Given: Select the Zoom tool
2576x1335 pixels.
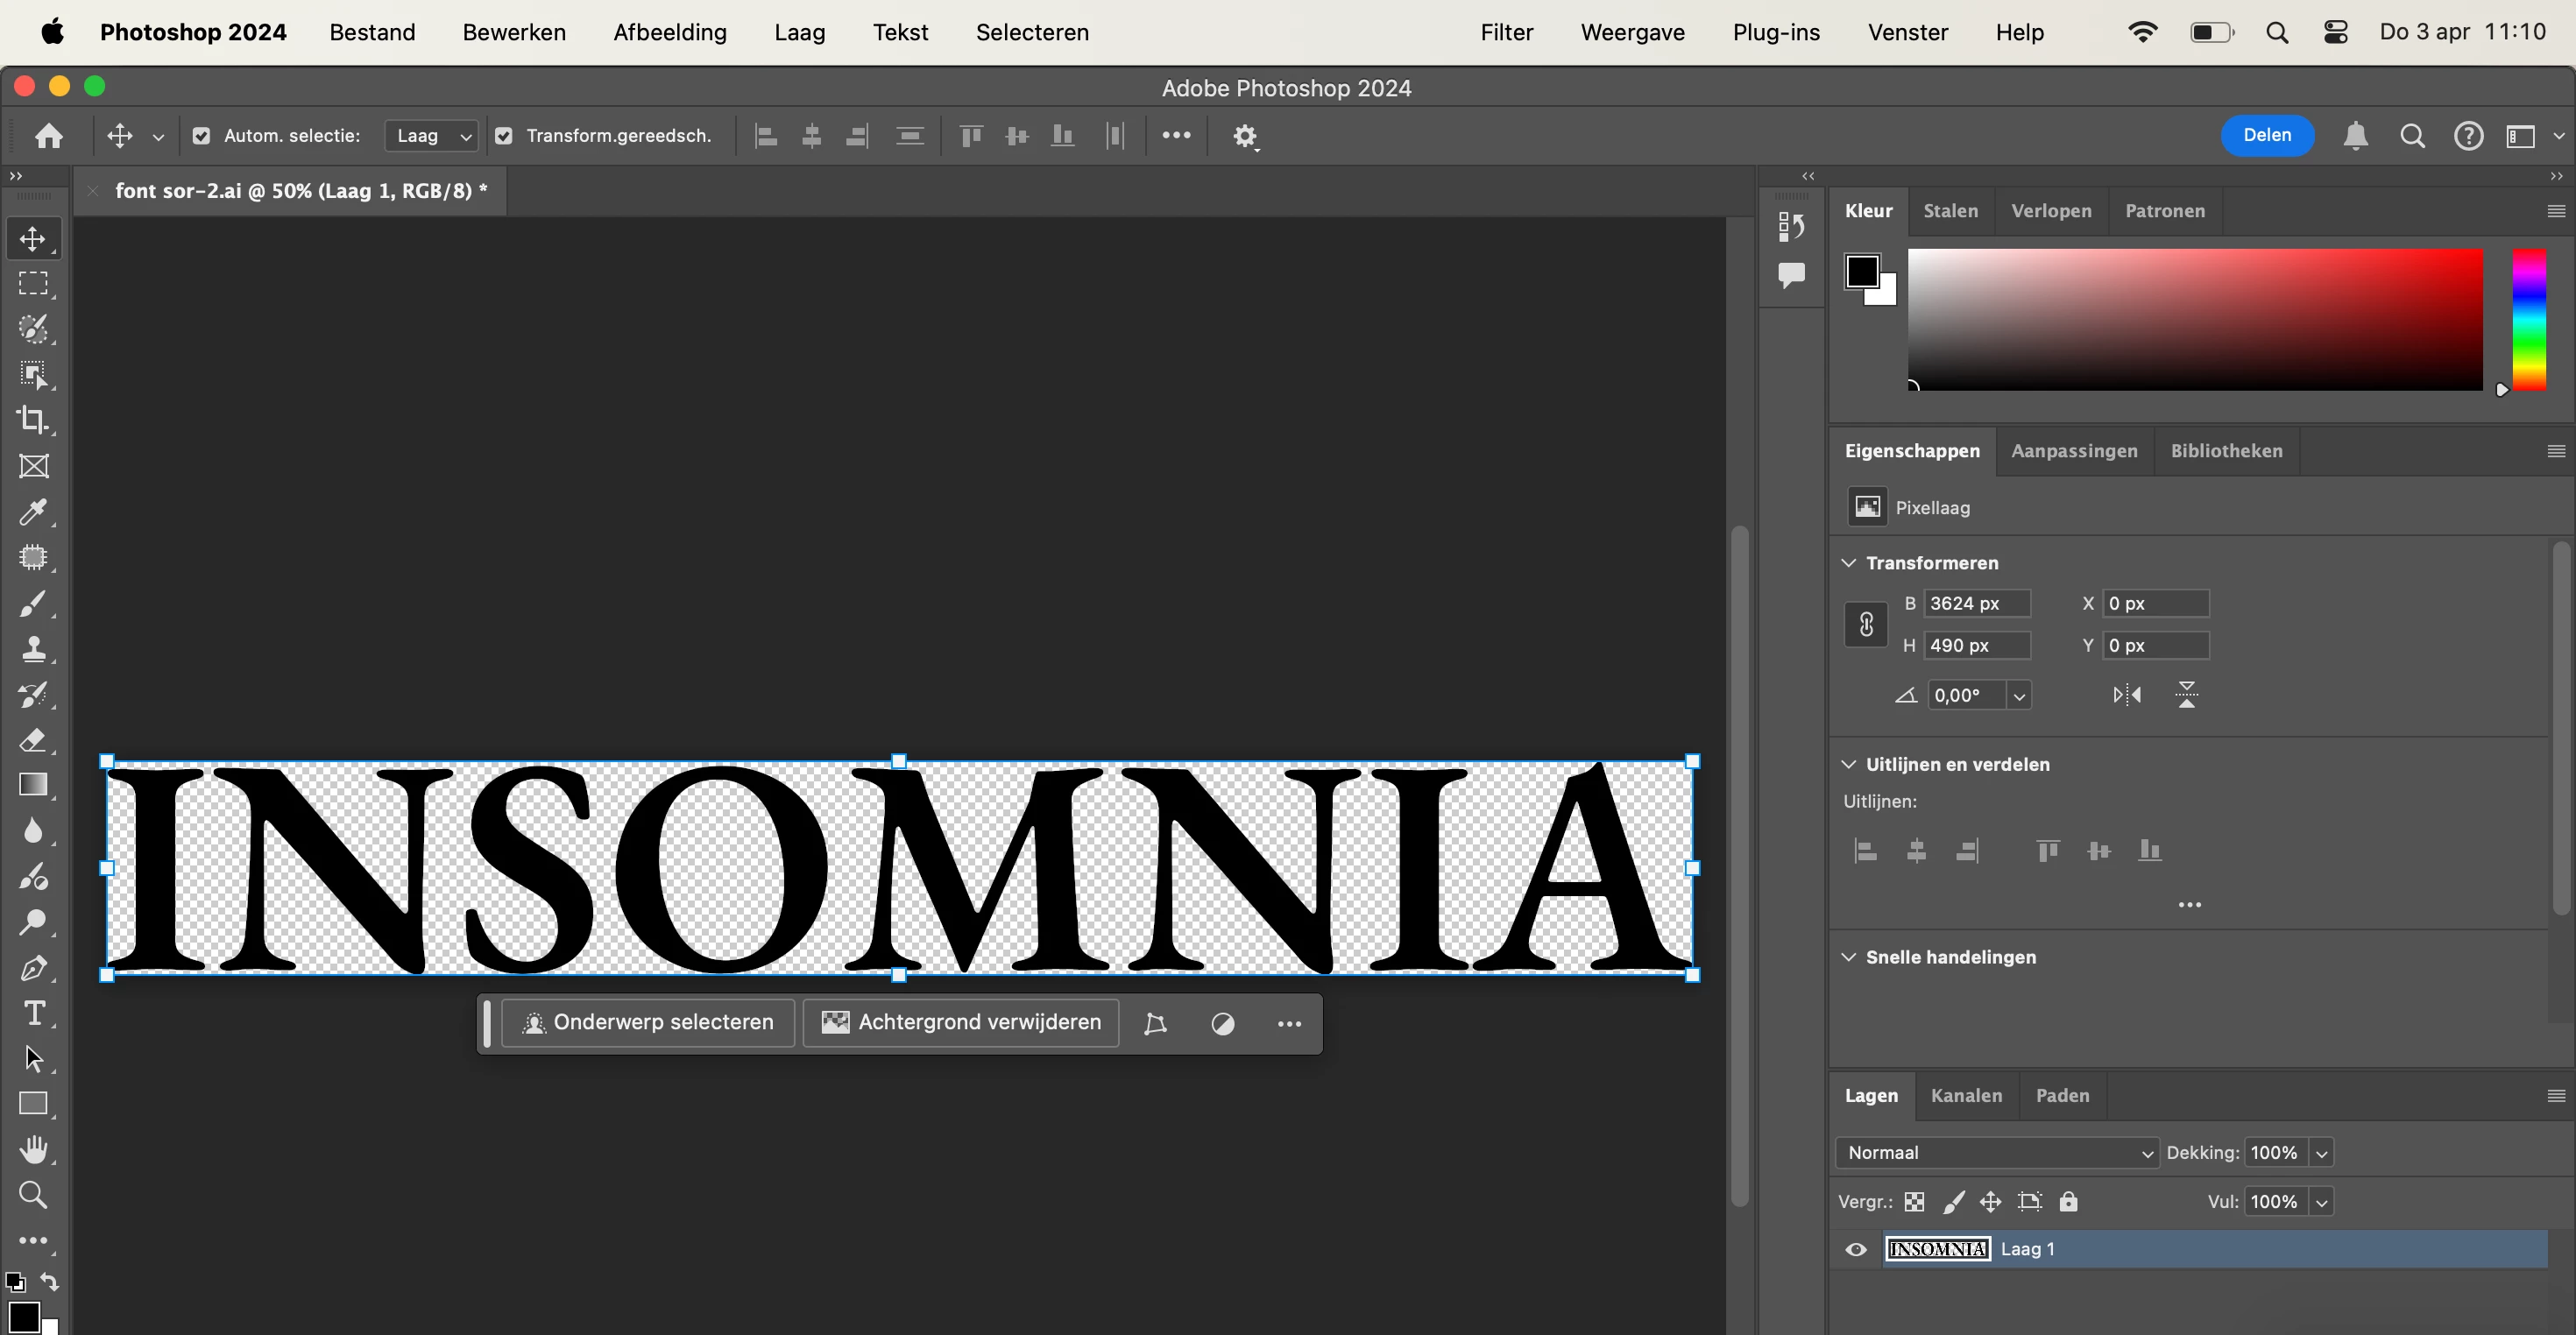Looking at the screenshot, I should [33, 1194].
